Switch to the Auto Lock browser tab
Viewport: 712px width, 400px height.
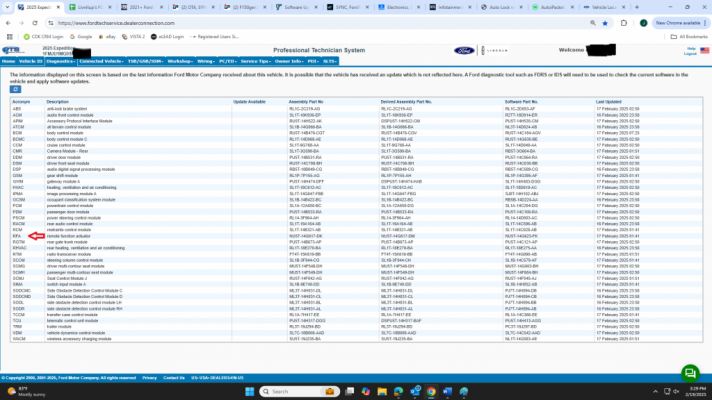coord(502,7)
